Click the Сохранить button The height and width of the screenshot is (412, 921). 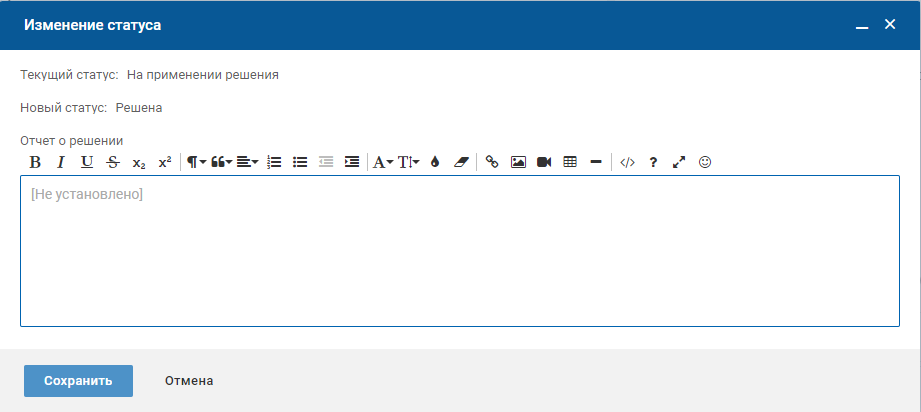[78, 381]
